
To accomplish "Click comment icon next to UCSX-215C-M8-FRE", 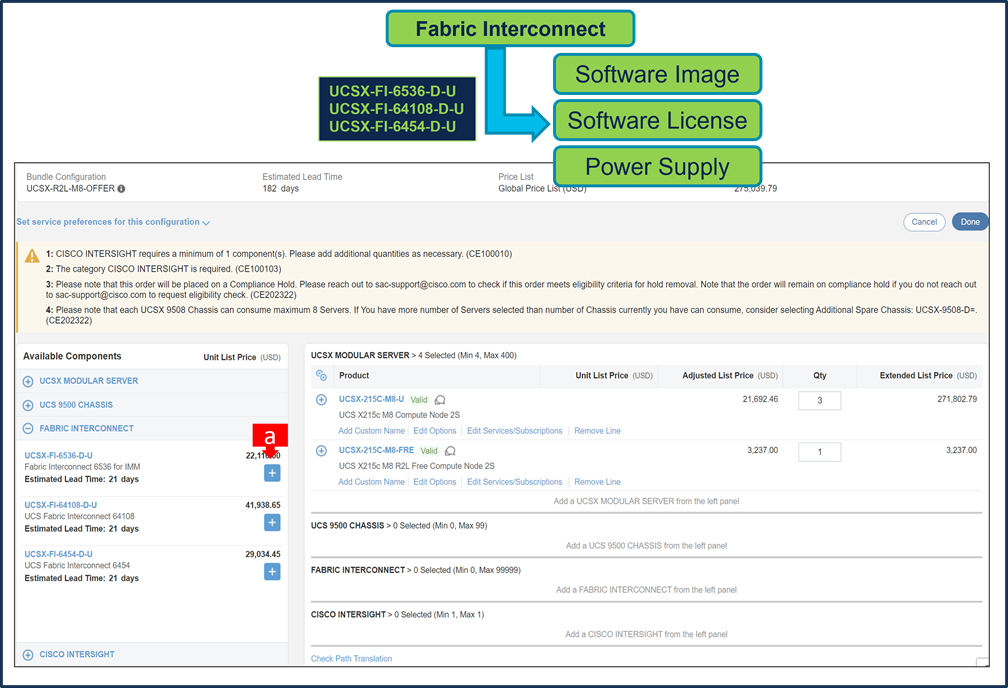I will pyautogui.click(x=451, y=451).
